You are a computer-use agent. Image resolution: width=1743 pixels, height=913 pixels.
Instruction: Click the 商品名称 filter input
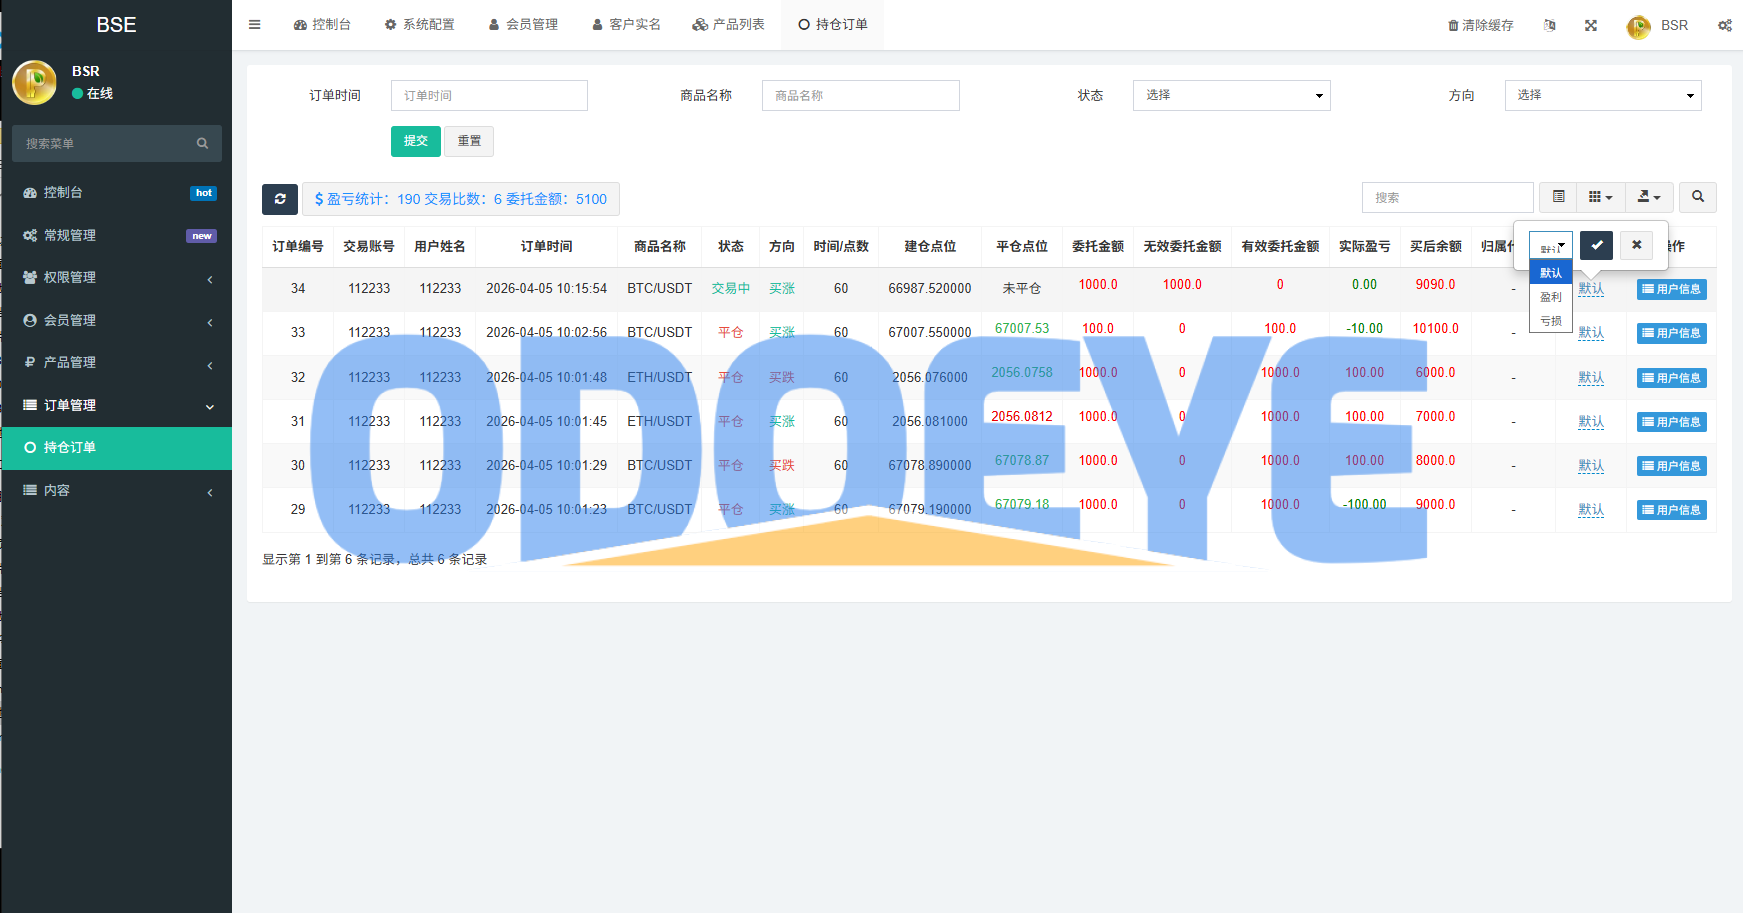[x=860, y=95]
